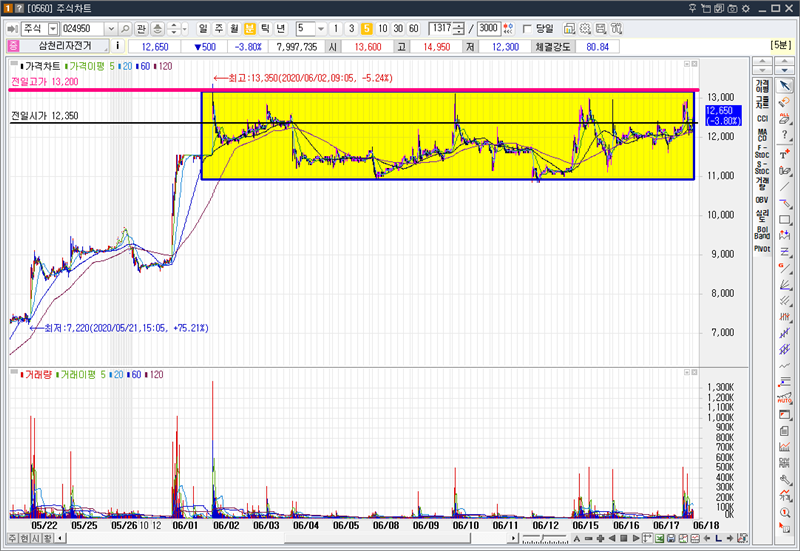Select the 분 (minute) period toggle
800x551 pixels.
[249, 29]
